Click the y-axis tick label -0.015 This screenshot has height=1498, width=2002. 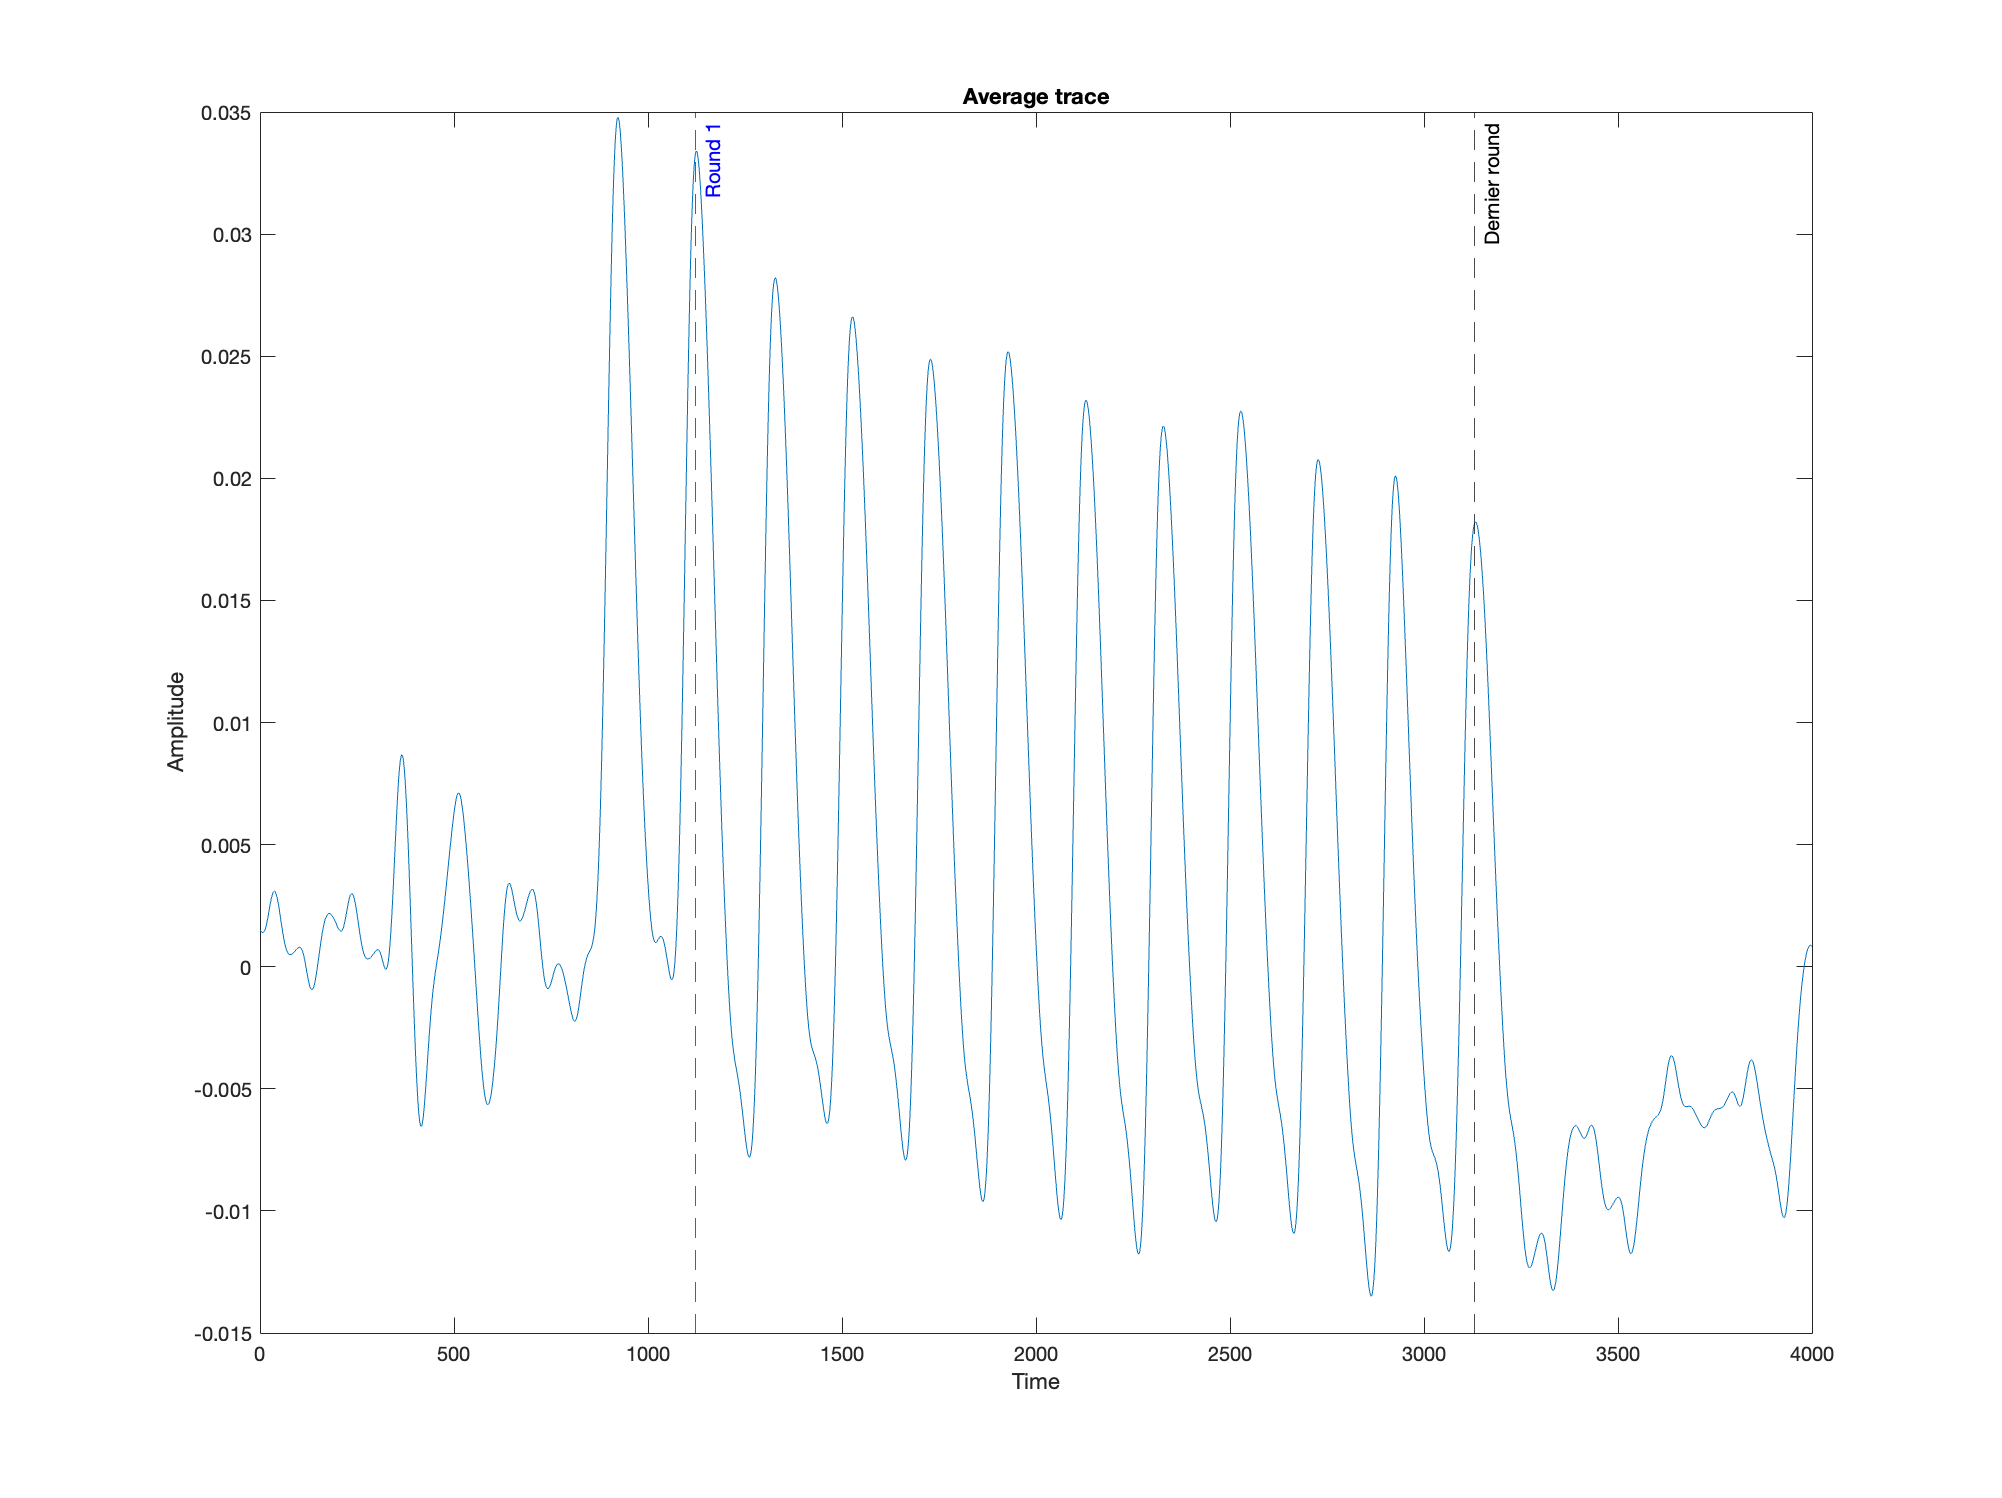tap(222, 1333)
